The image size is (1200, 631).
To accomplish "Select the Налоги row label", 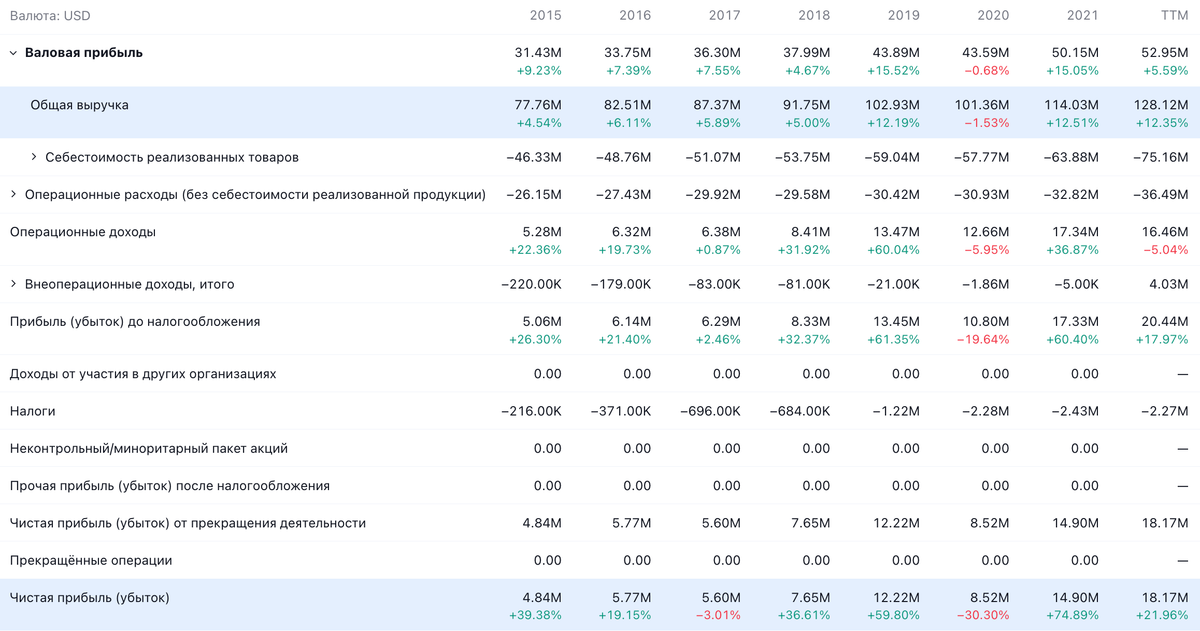I will (32, 411).
